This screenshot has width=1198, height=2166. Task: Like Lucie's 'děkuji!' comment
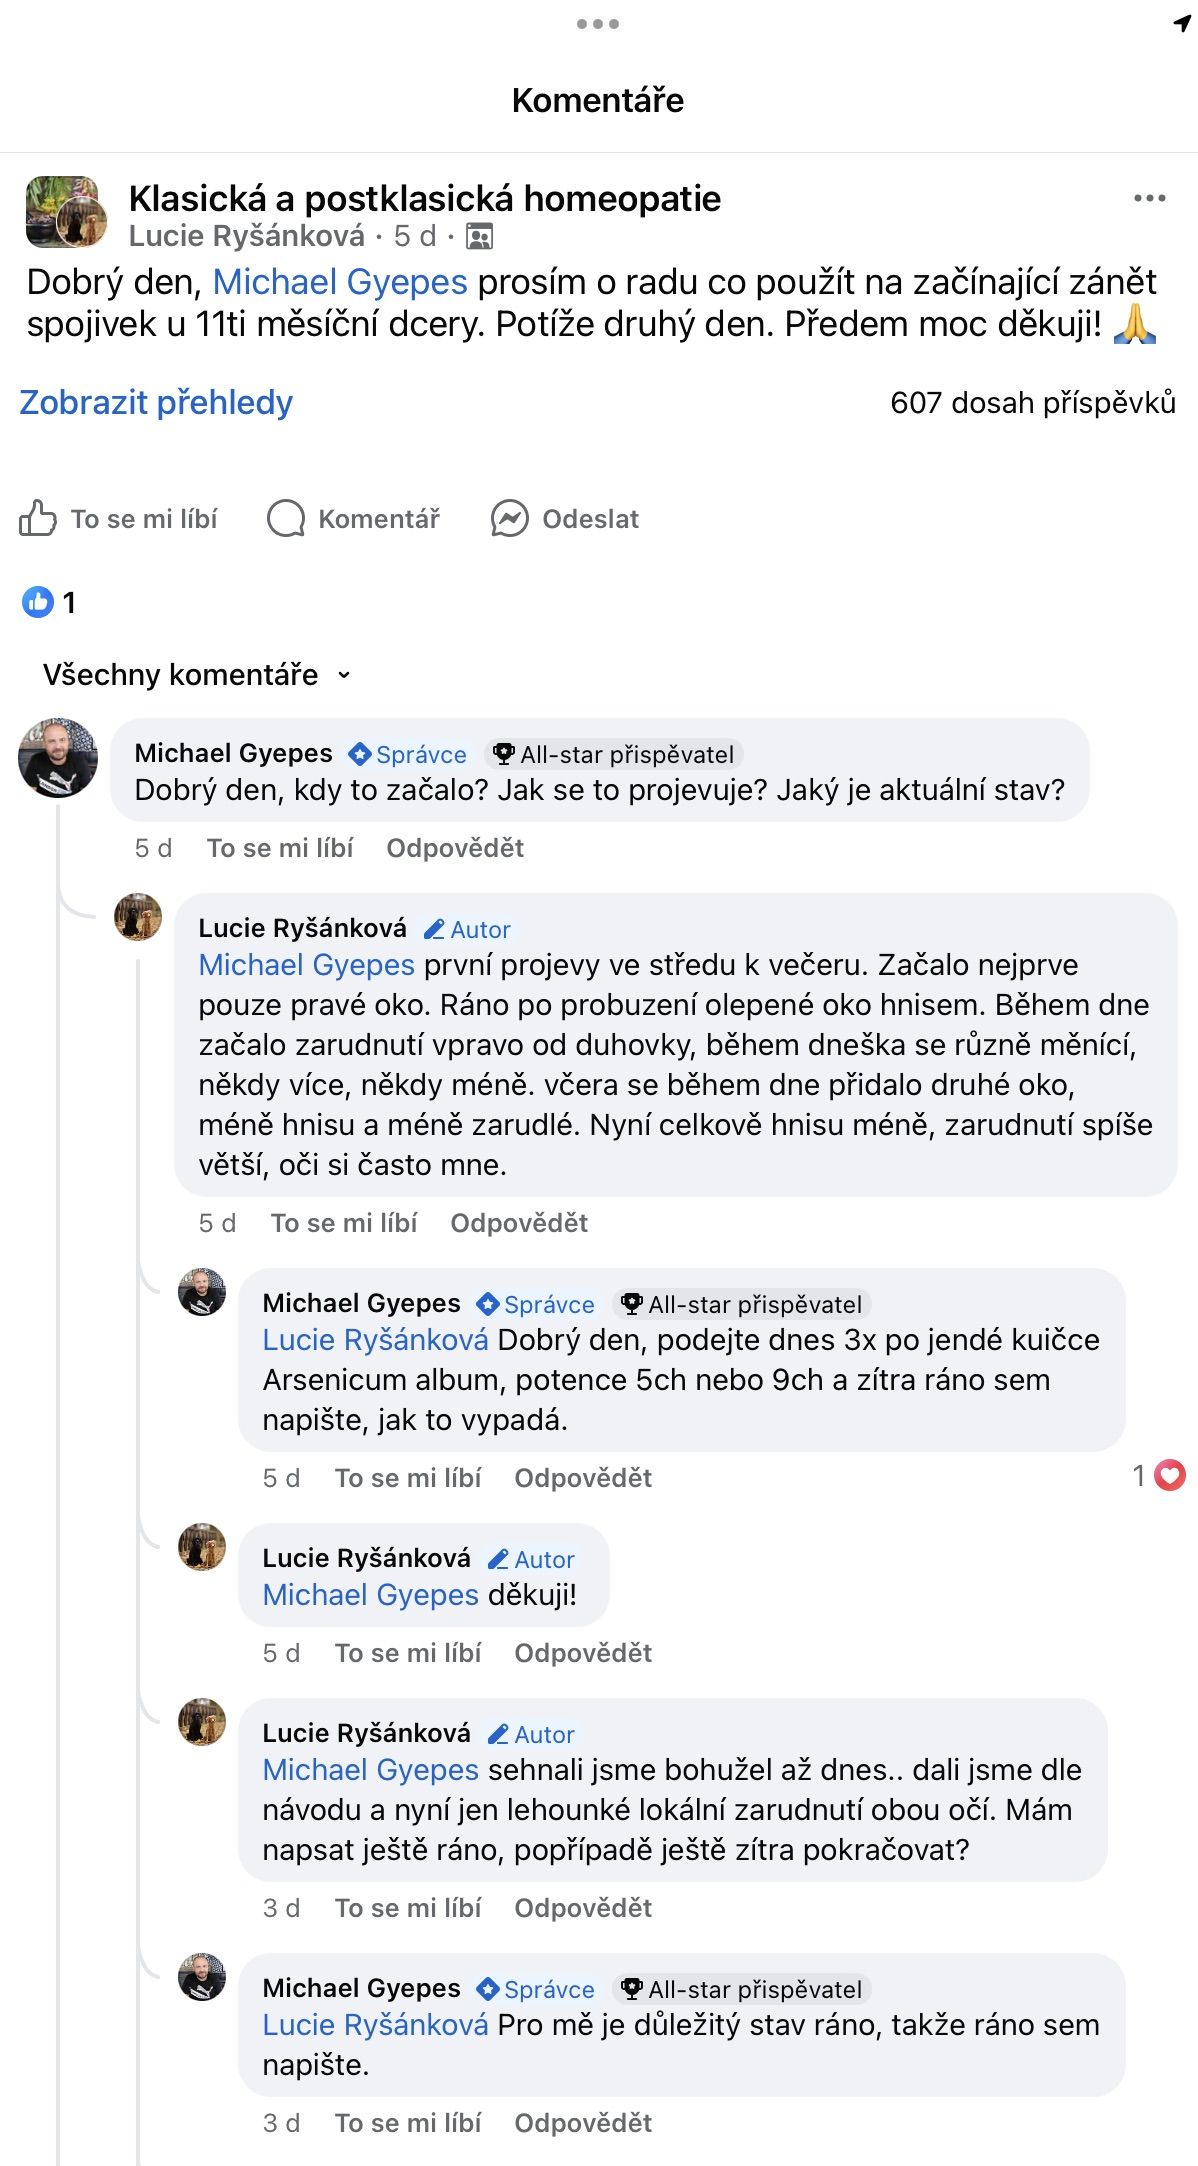(x=408, y=1653)
